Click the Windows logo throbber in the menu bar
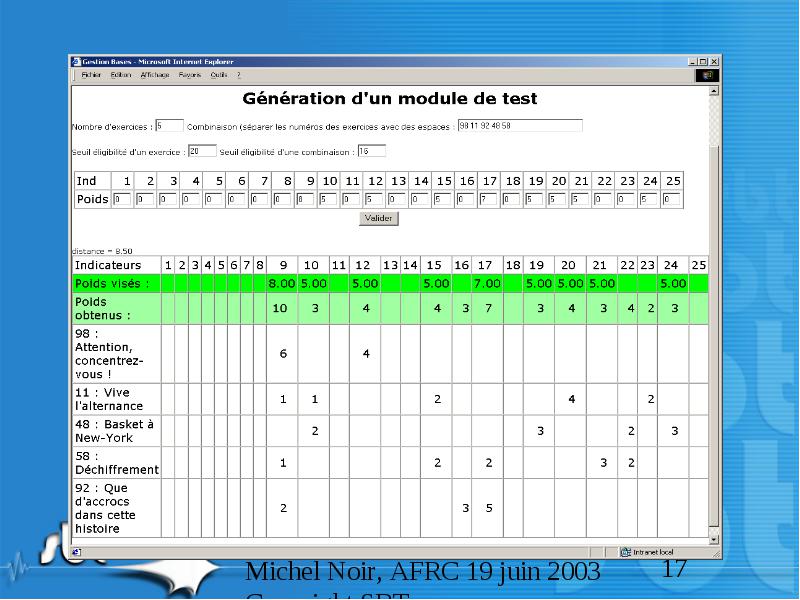 (707, 76)
